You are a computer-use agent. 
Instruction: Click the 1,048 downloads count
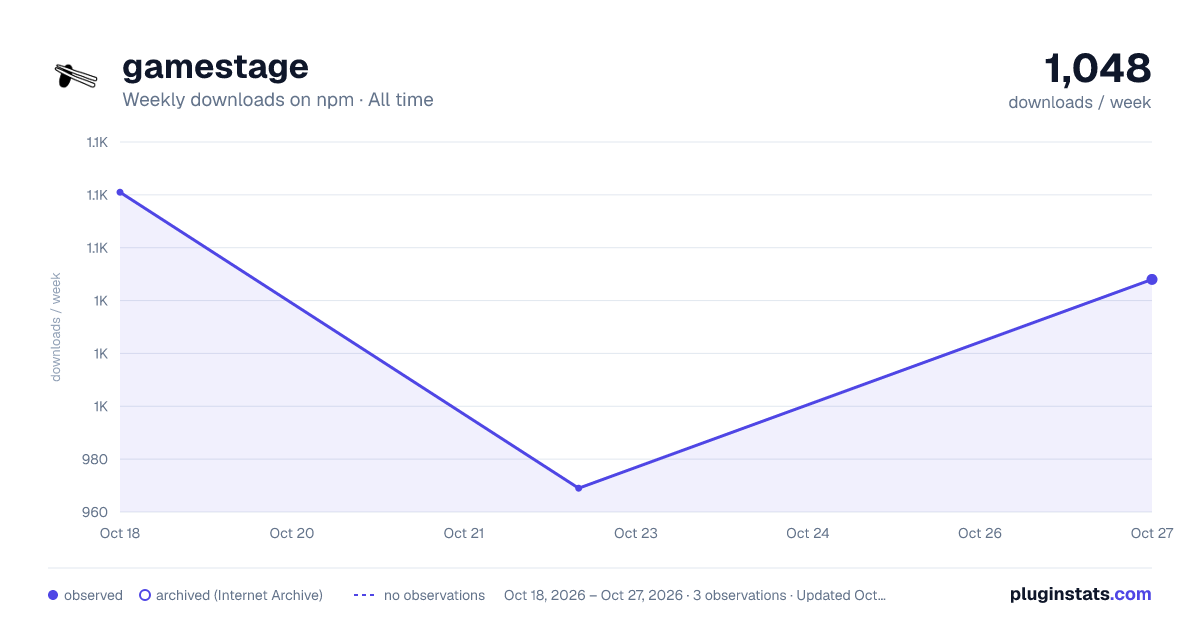[x=1098, y=68]
